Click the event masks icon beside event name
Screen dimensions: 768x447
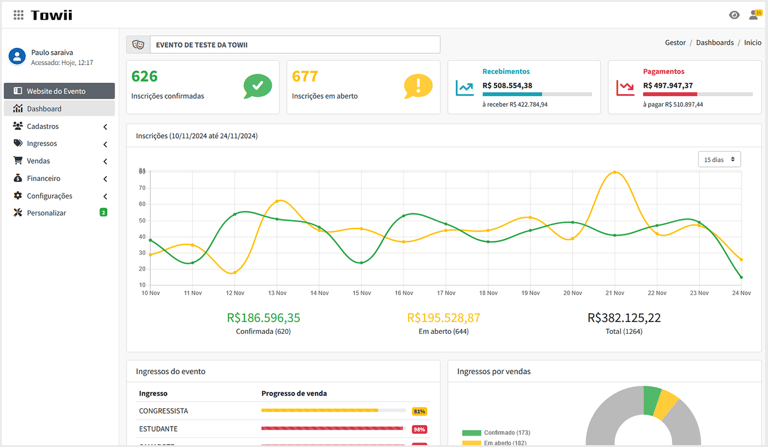pyautogui.click(x=138, y=45)
